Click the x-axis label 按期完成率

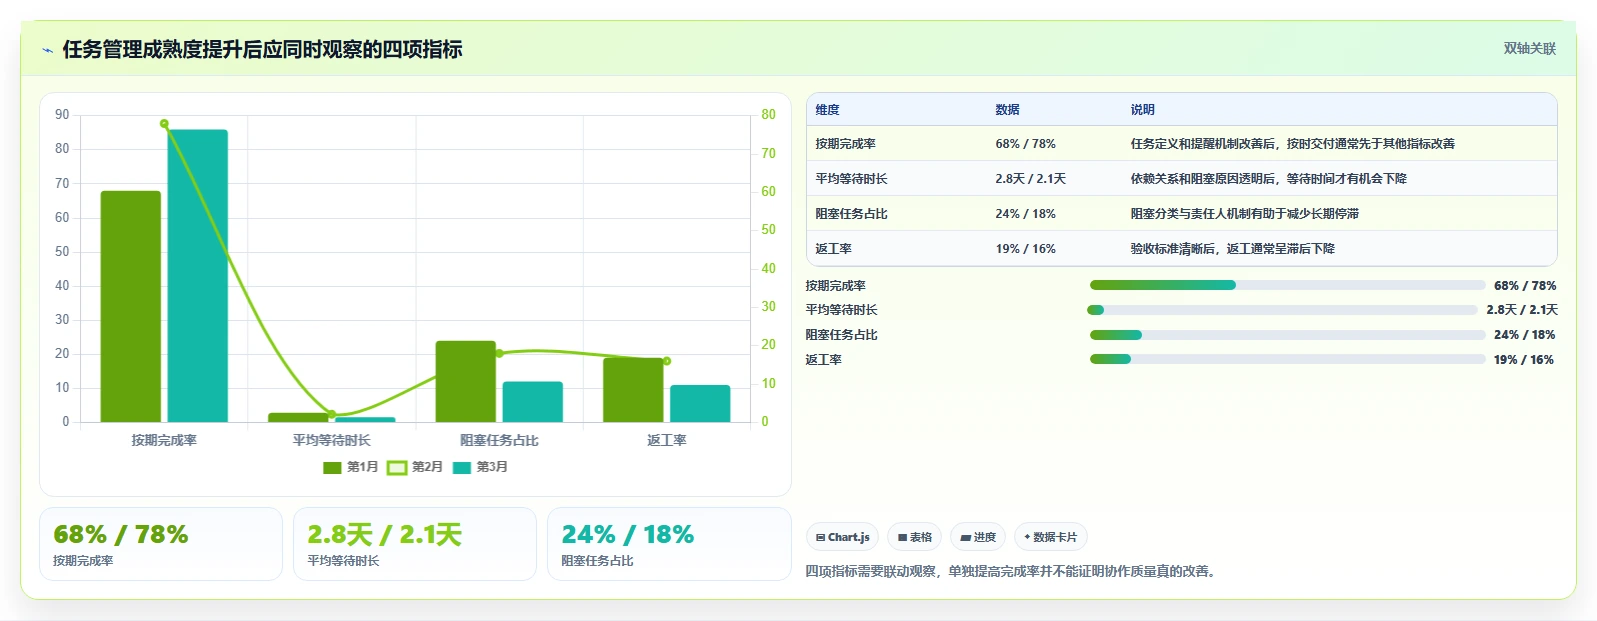164,440
